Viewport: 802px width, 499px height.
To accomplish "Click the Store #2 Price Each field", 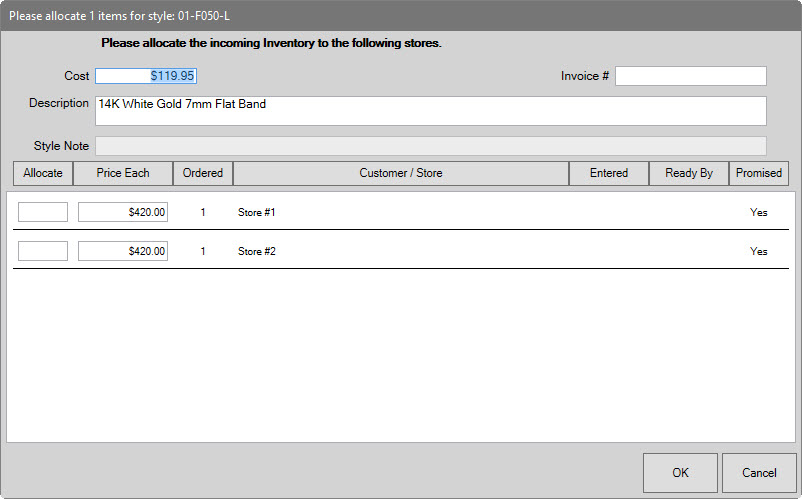I will [x=123, y=251].
